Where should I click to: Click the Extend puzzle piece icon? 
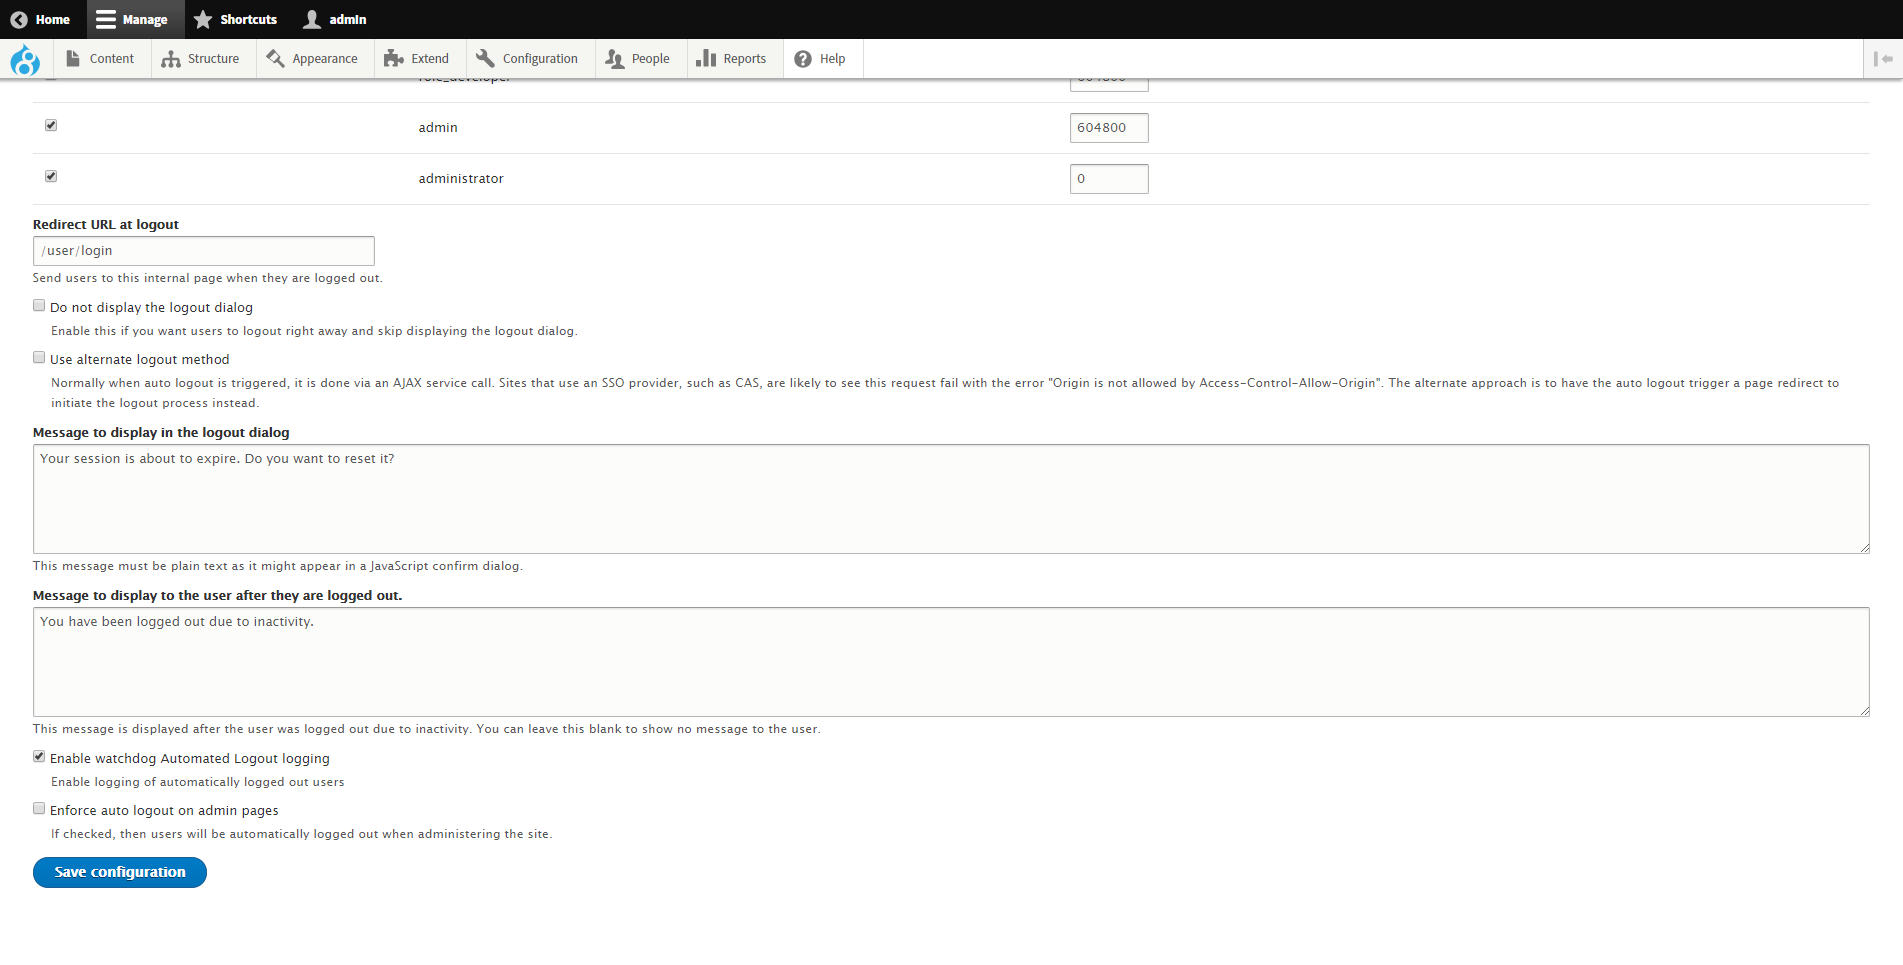tap(394, 59)
